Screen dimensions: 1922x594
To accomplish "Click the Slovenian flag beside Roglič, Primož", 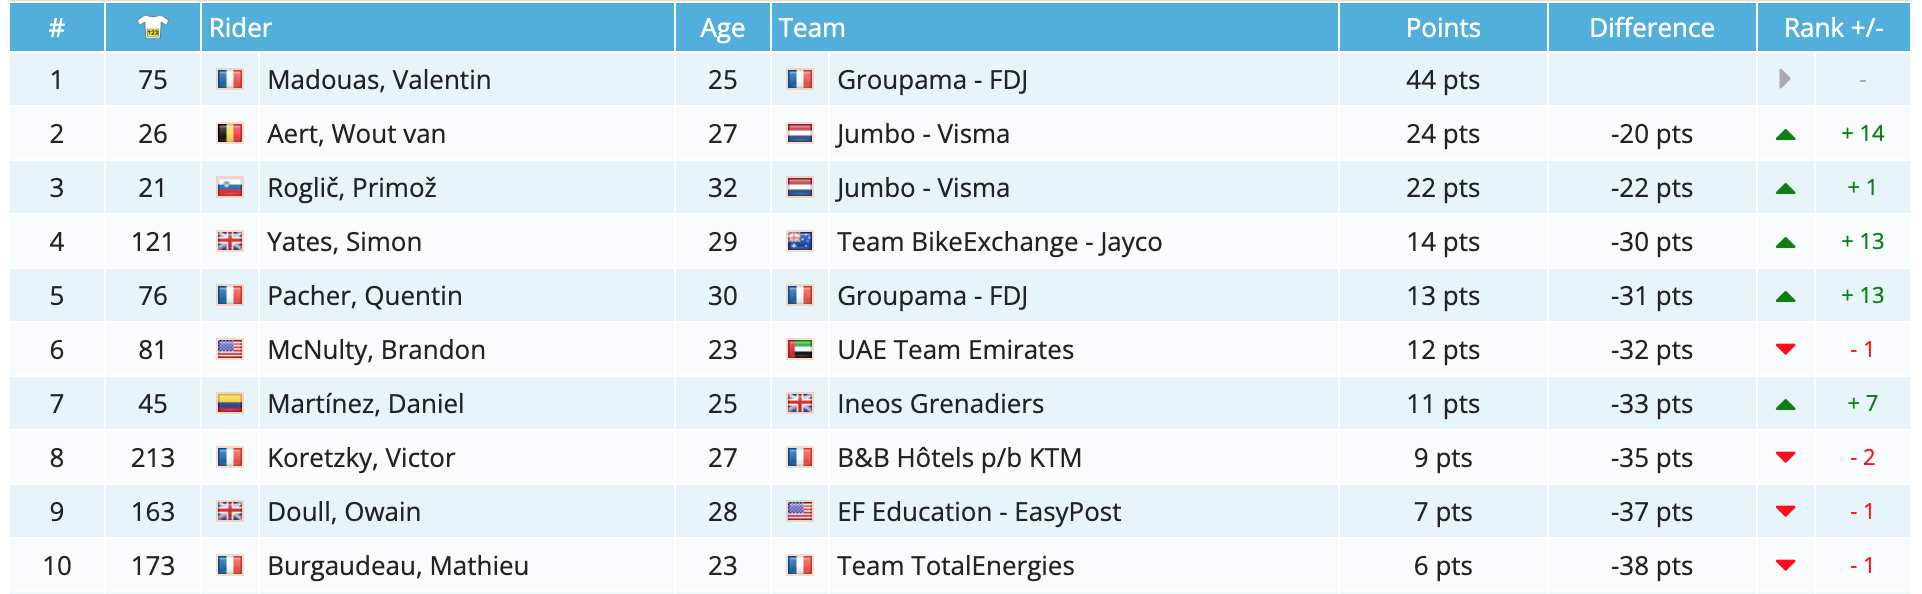I will tap(230, 187).
